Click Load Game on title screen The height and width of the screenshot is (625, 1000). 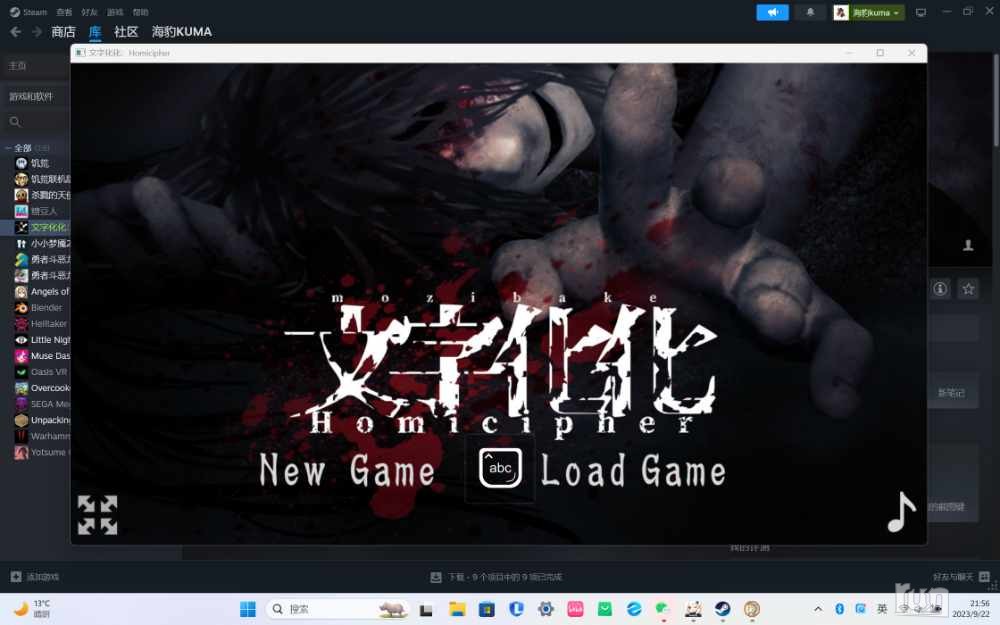pos(633,471)
